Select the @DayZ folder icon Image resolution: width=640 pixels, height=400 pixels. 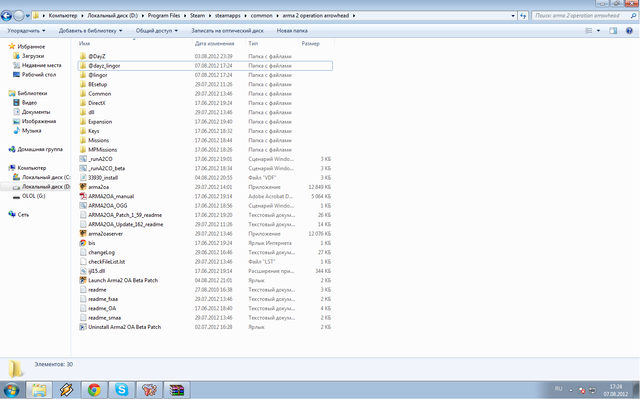point(83,56)
